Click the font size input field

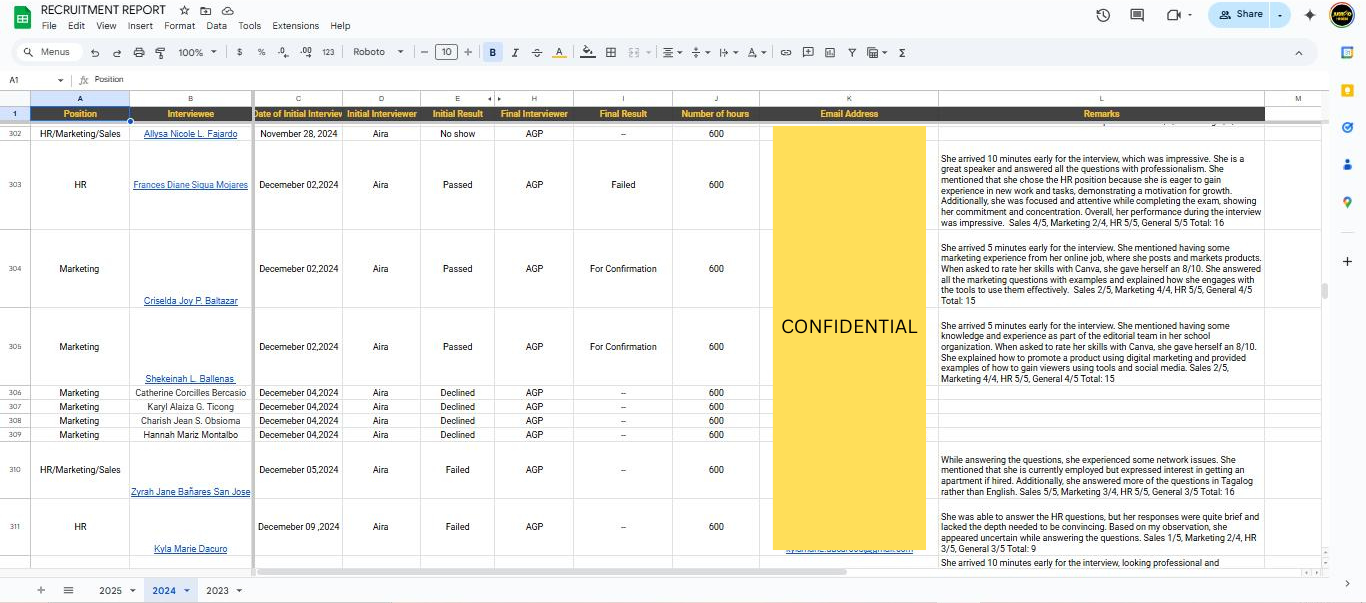[446, 52]
